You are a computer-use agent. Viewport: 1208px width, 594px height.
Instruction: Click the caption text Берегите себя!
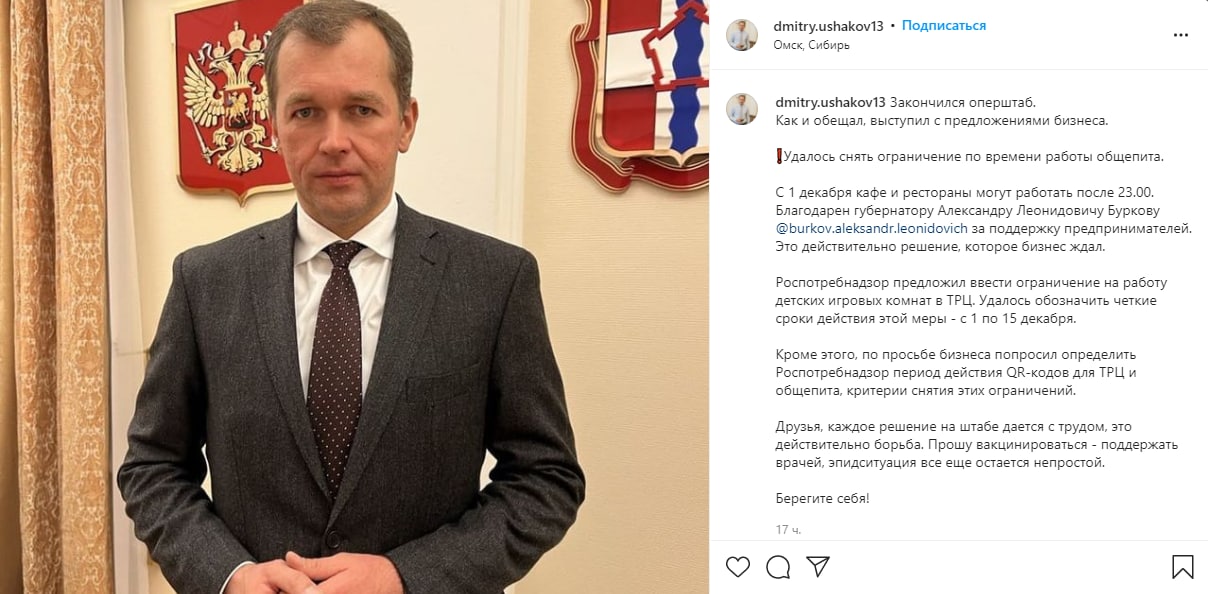(x=823, y=498)
